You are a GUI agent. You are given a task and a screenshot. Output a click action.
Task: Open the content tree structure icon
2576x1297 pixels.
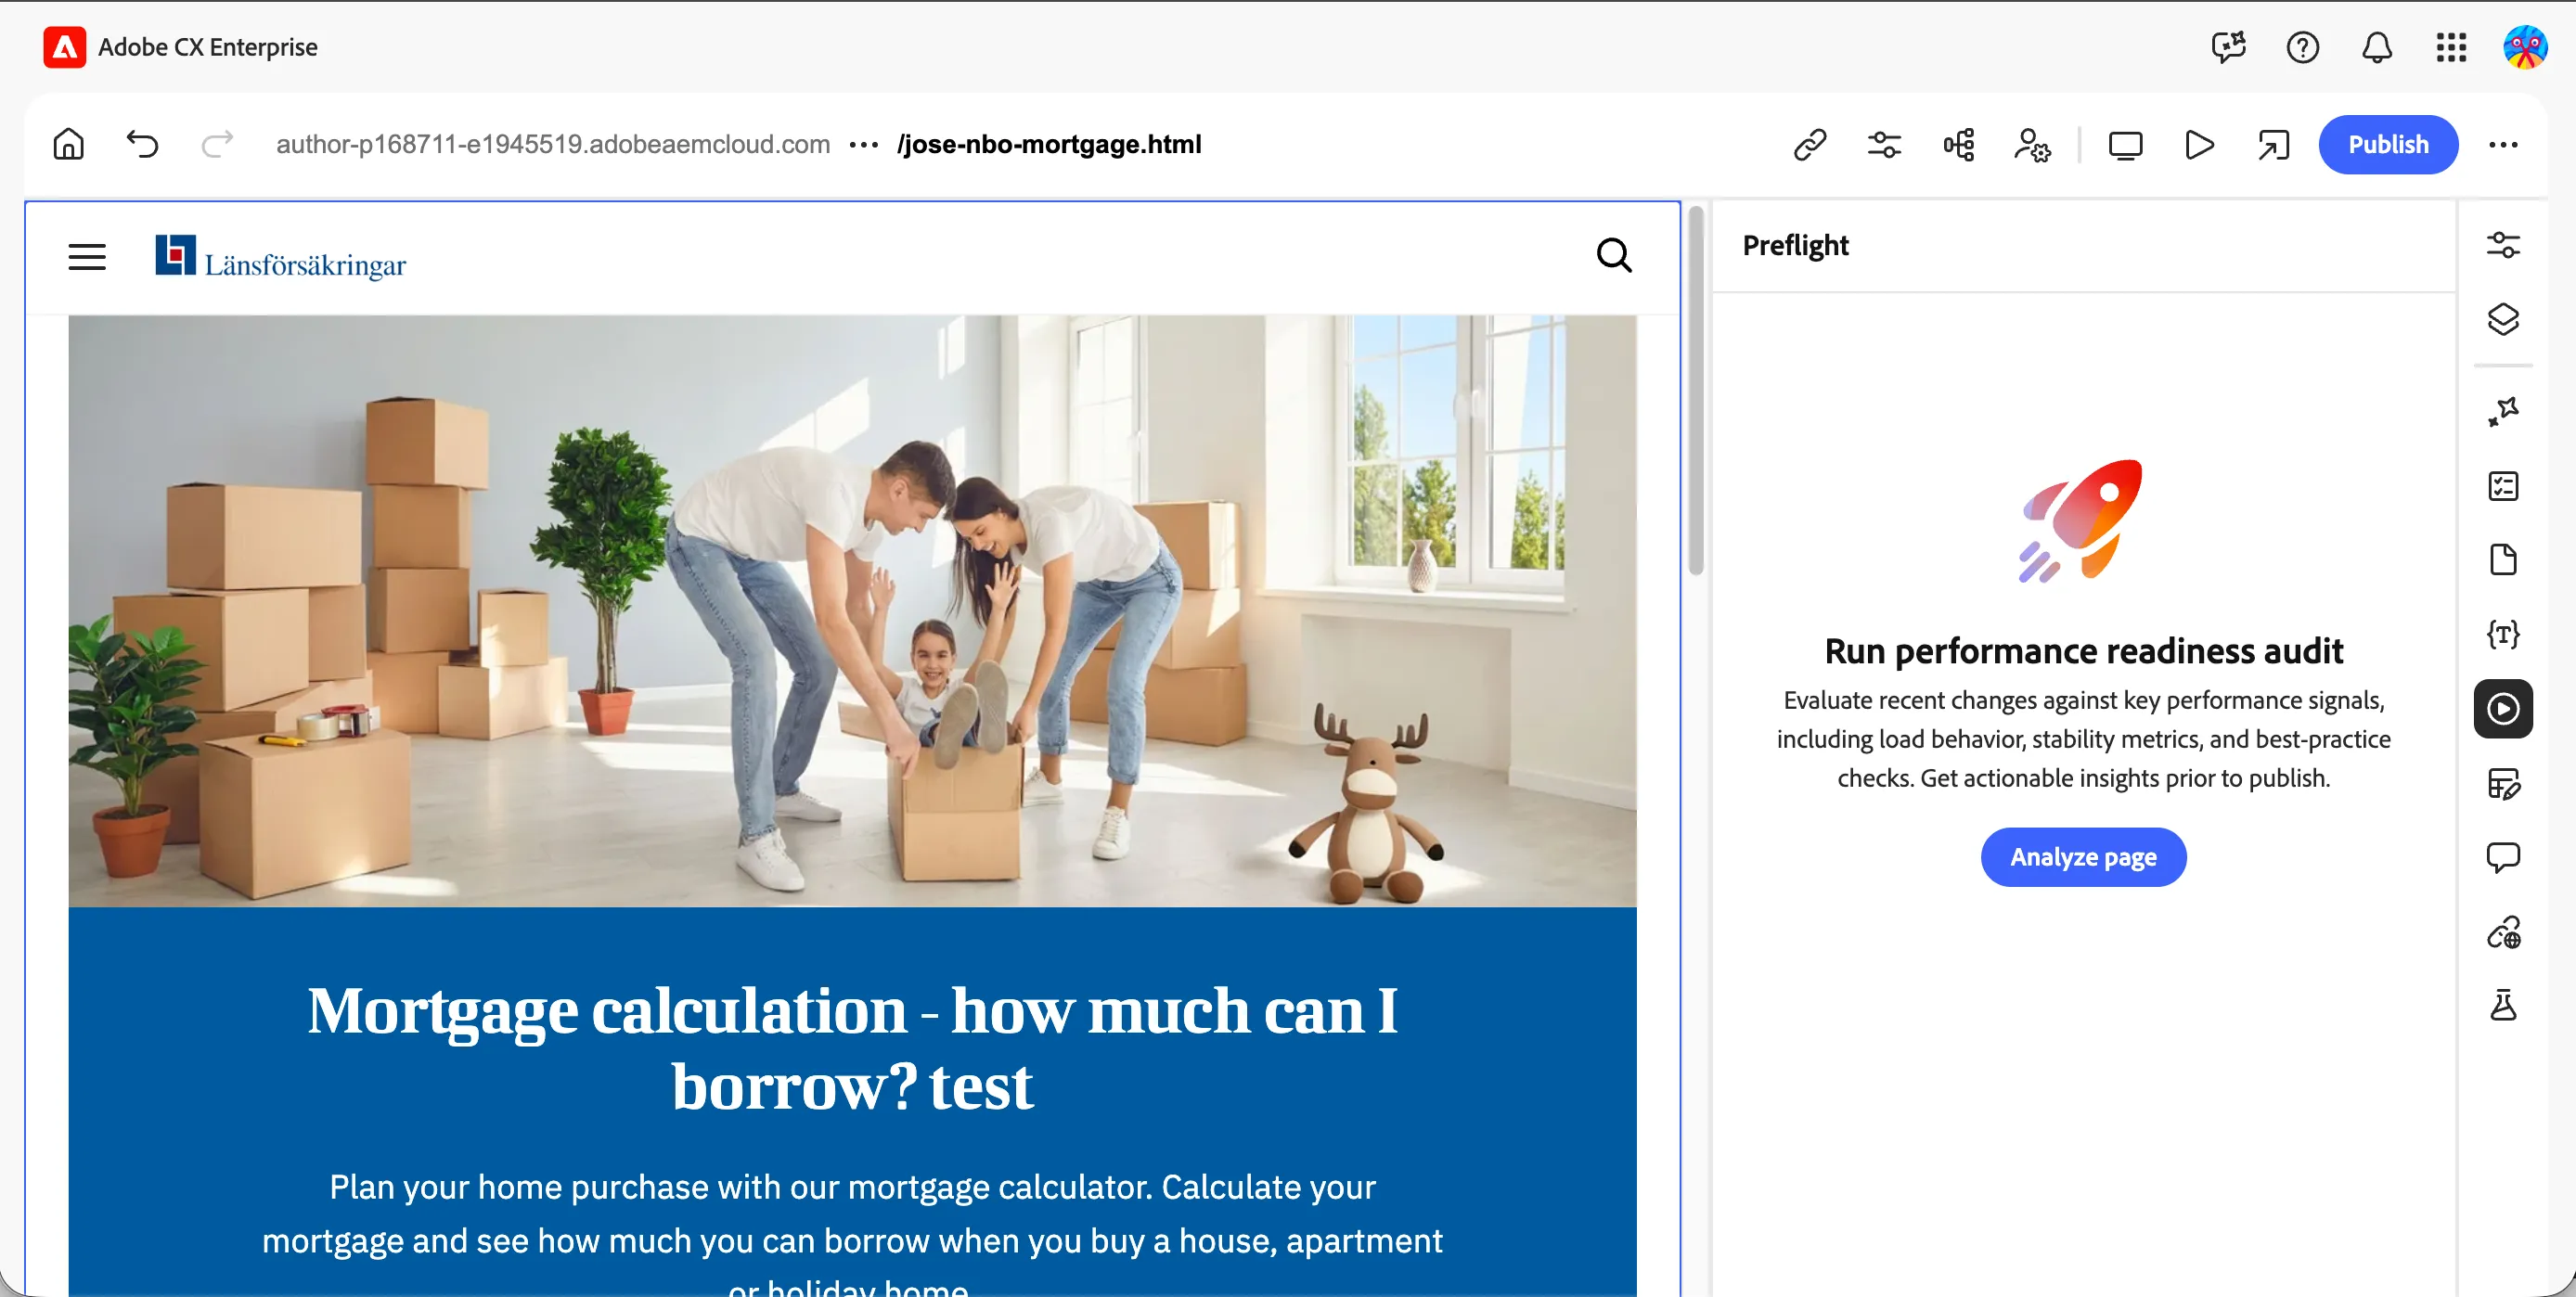pyautogui.click(x=1958, y=145)
